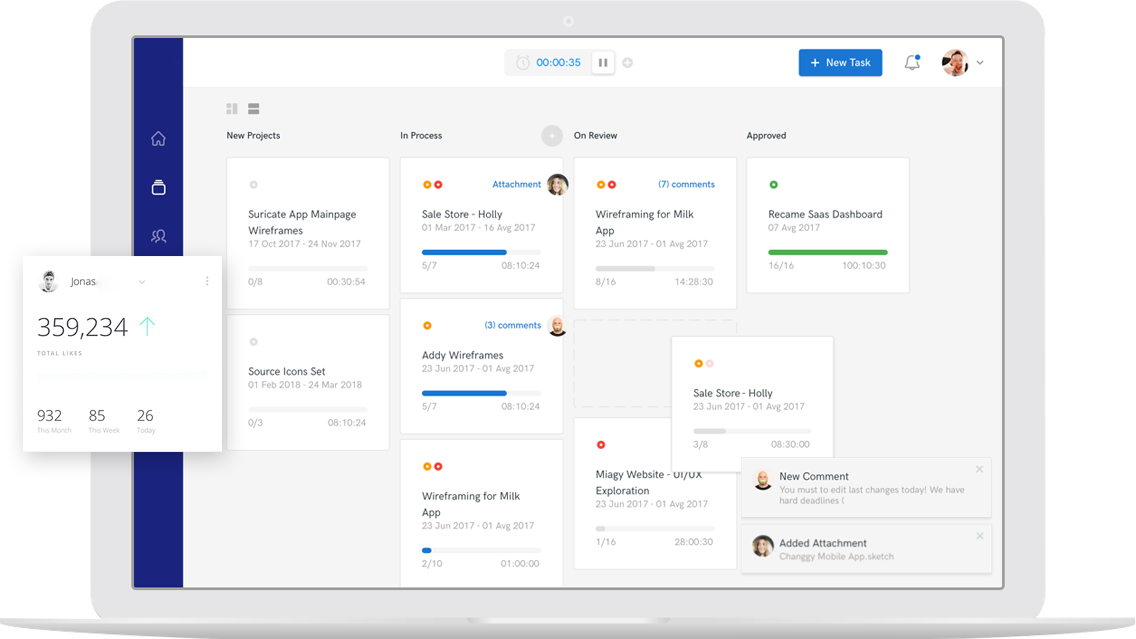This screenshot has width=1136, height=639.
Task: Expand the Jonas dropdown chevron
Action: 142,282
